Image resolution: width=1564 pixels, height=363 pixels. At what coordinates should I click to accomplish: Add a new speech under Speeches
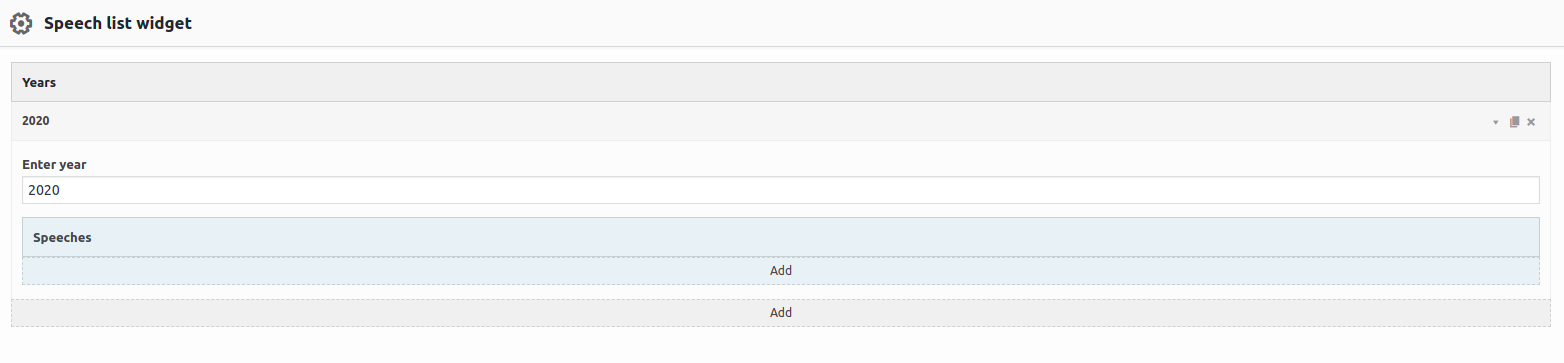(781, 271)
